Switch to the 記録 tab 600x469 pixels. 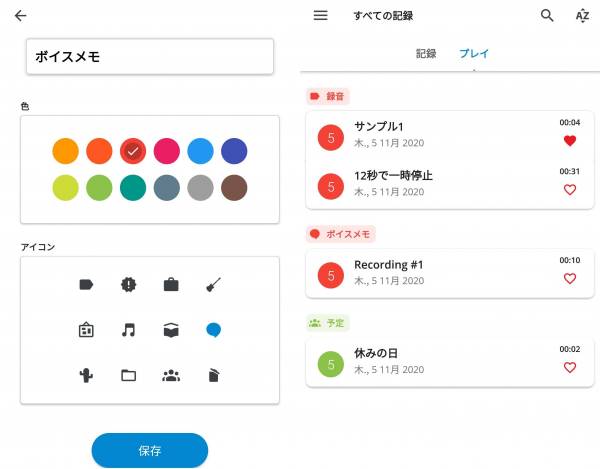click(x=426, y=53)
